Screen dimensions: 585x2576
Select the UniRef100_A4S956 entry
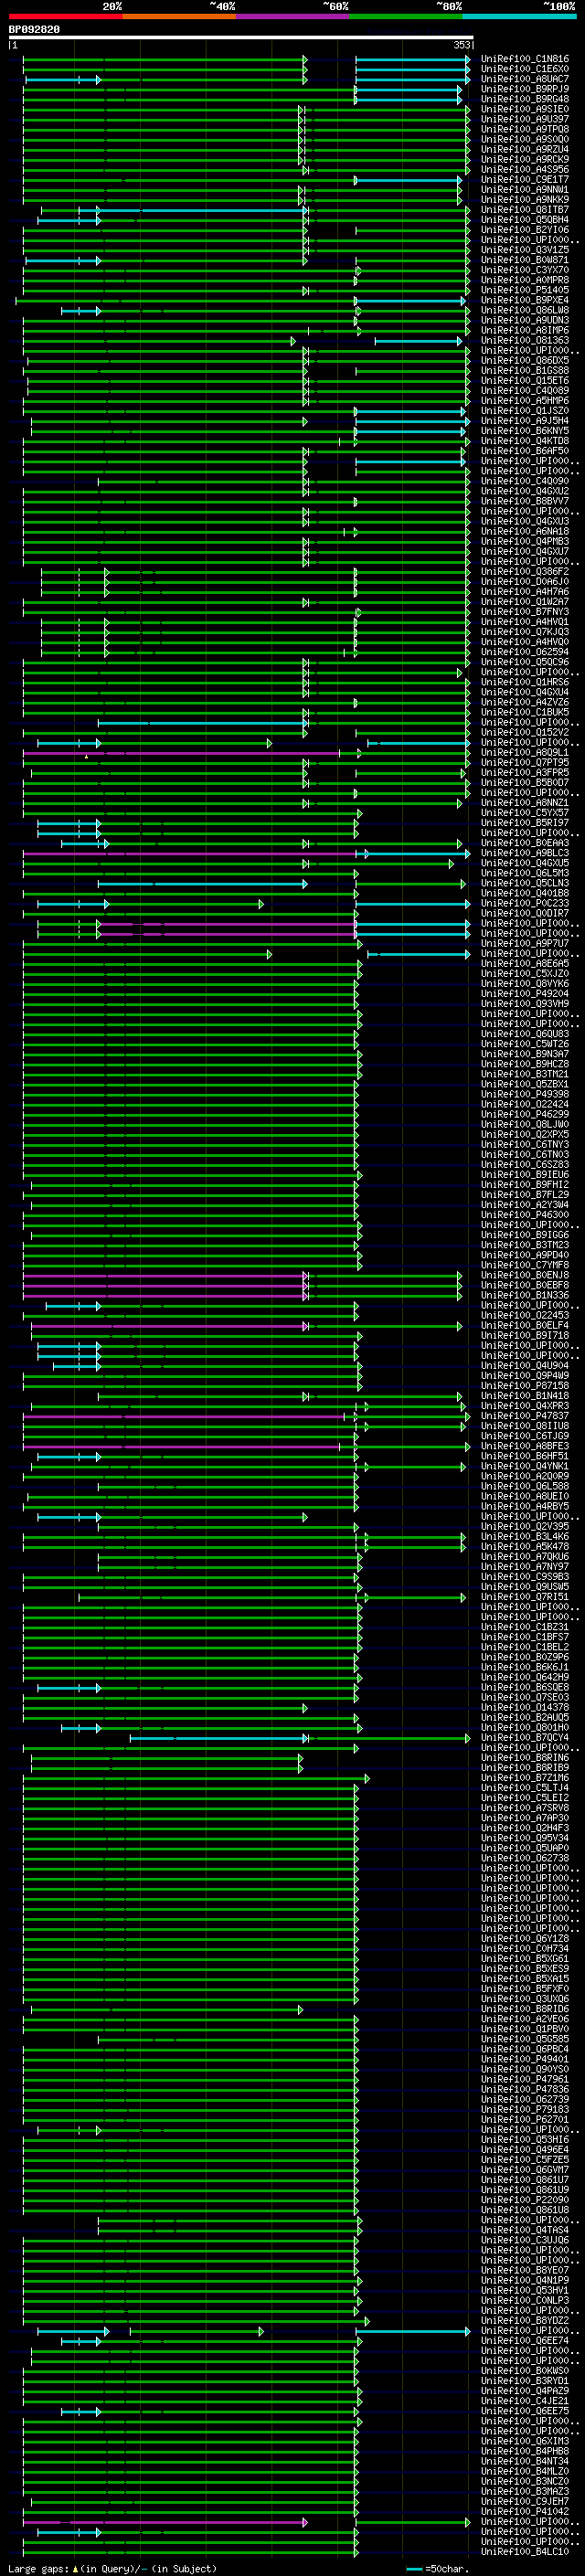tap(525, 170)
